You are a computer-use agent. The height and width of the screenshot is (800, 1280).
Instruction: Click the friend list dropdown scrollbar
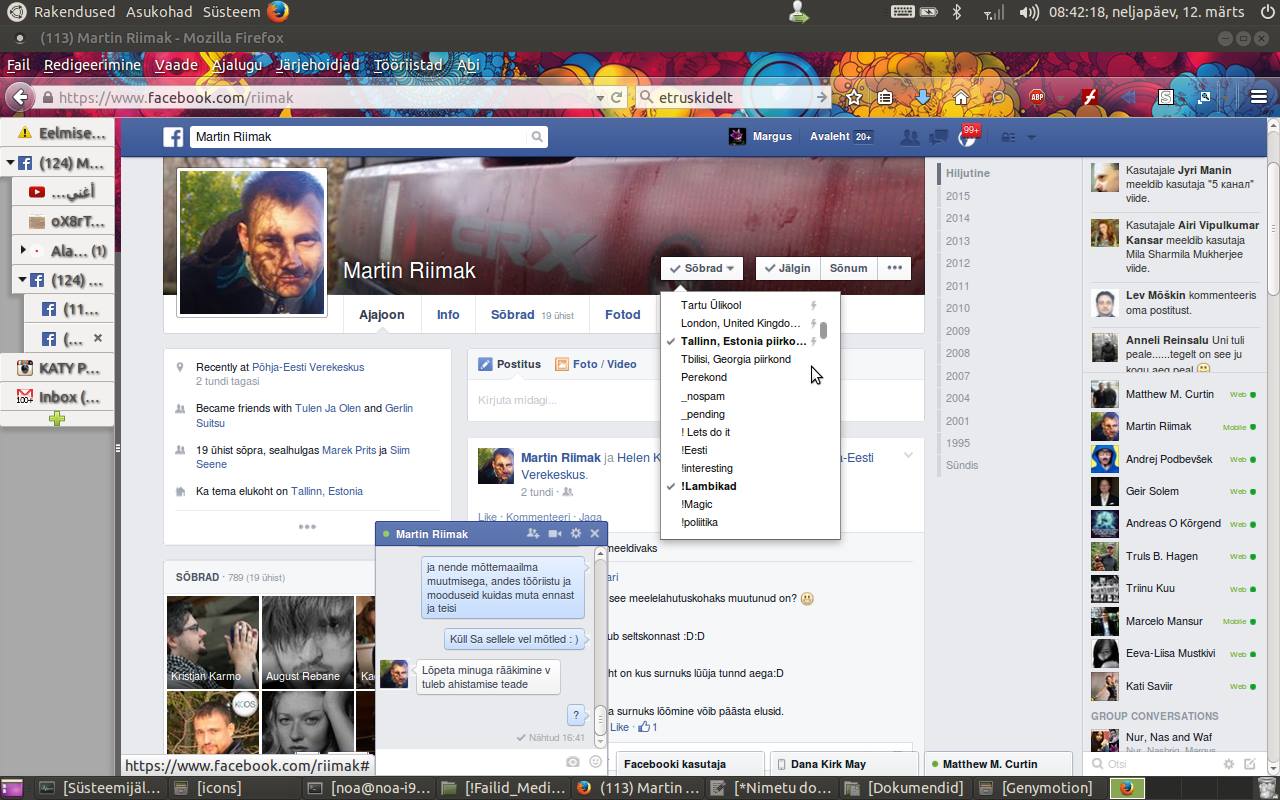[823, 330]
